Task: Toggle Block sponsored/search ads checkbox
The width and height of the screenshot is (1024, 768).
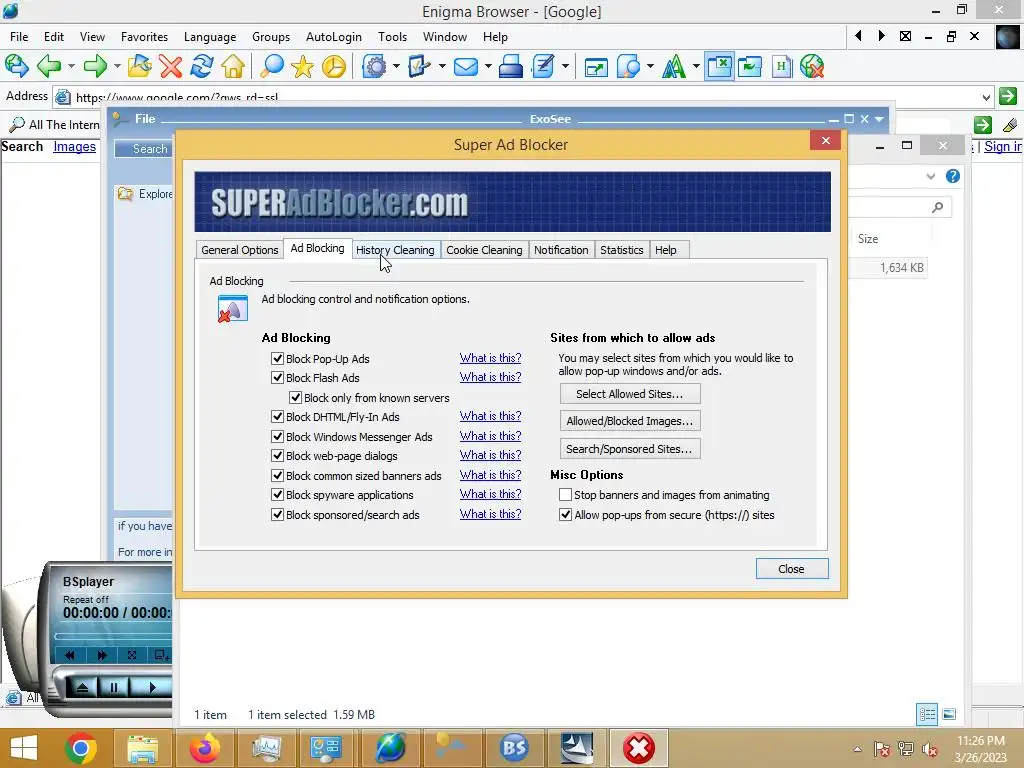Action: pos(277,515)
